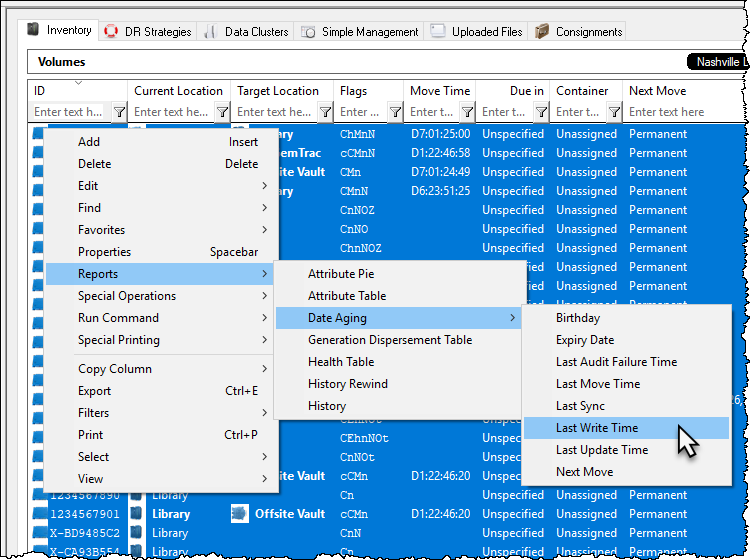The image size is (750, 560).
Task: Switch to the Simple Management tab
Action: point(359,32)
